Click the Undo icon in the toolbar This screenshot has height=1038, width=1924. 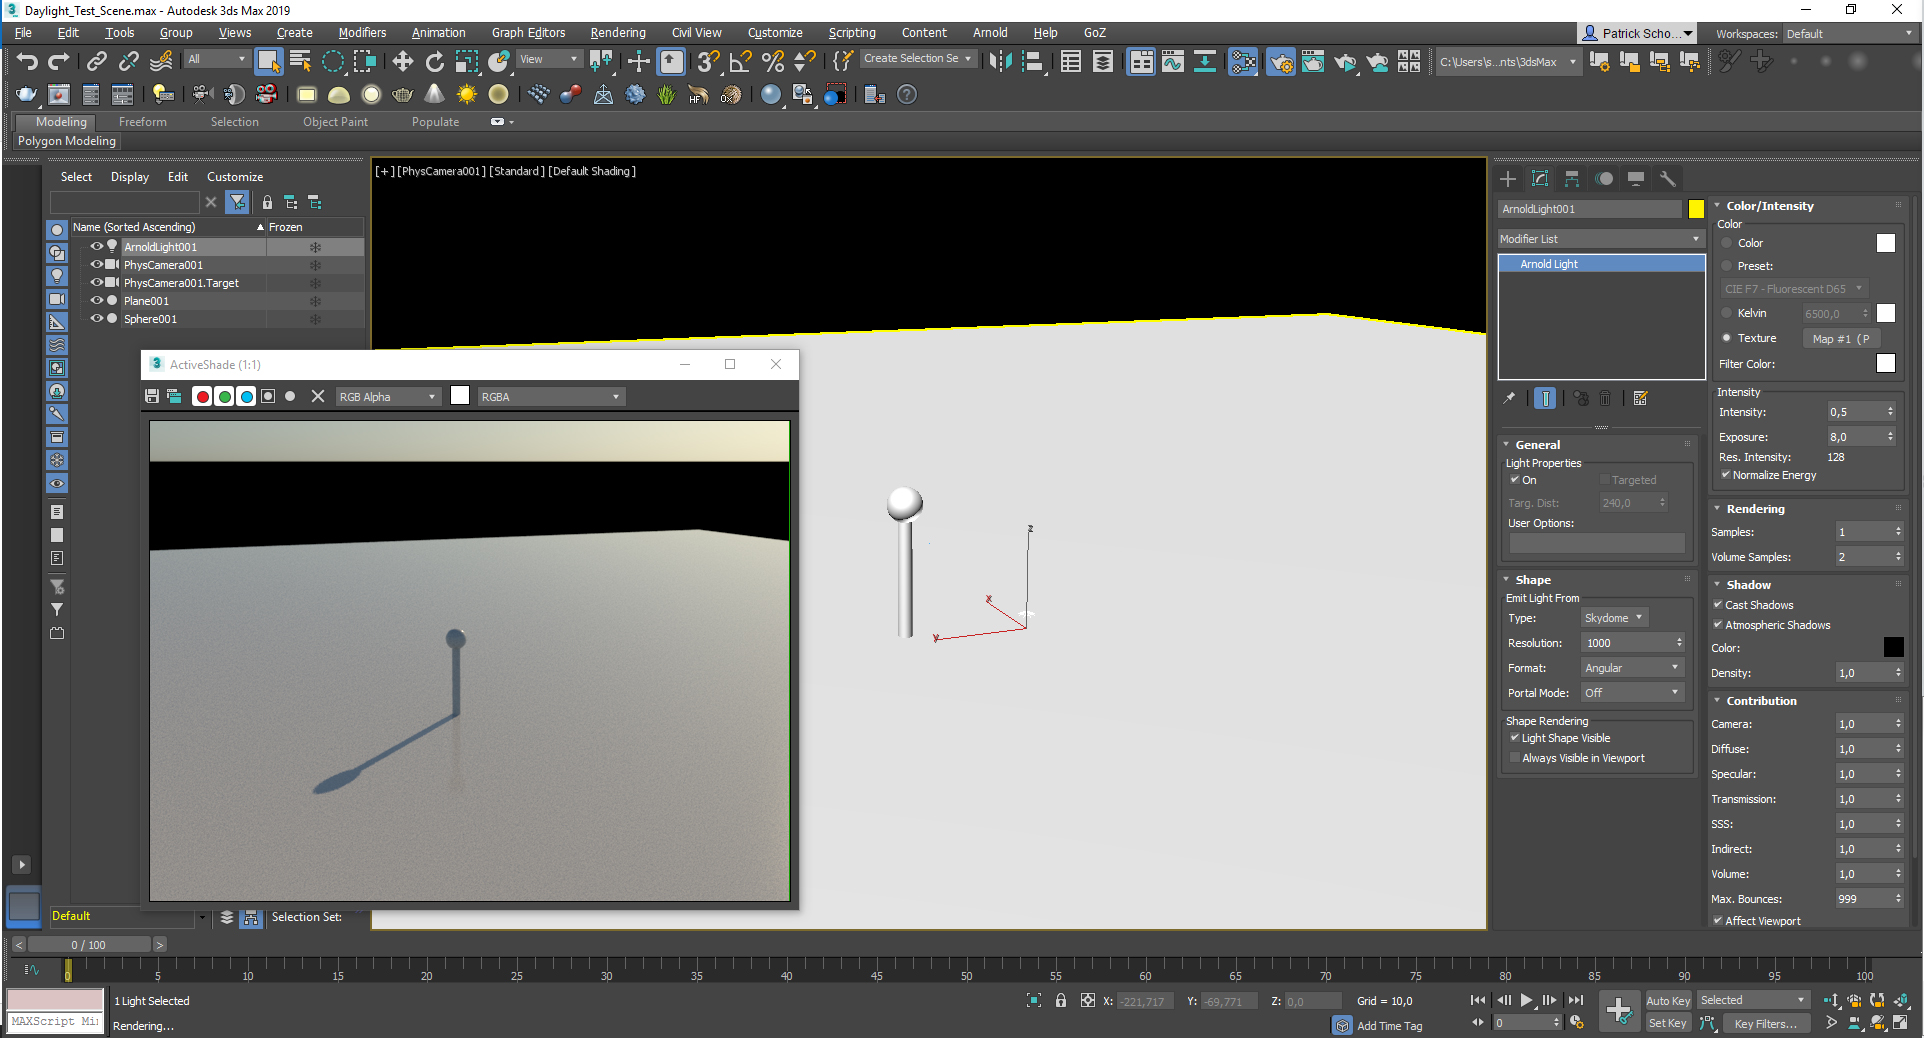click(26, 60)
